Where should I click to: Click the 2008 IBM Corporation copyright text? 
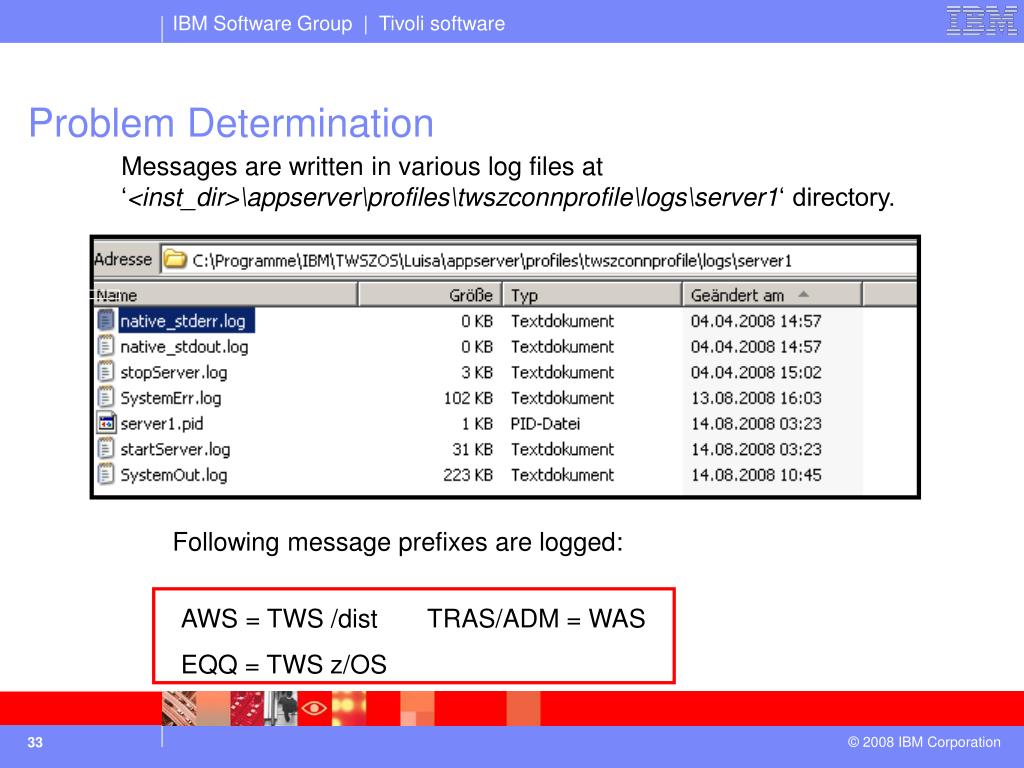coord(924,742)
